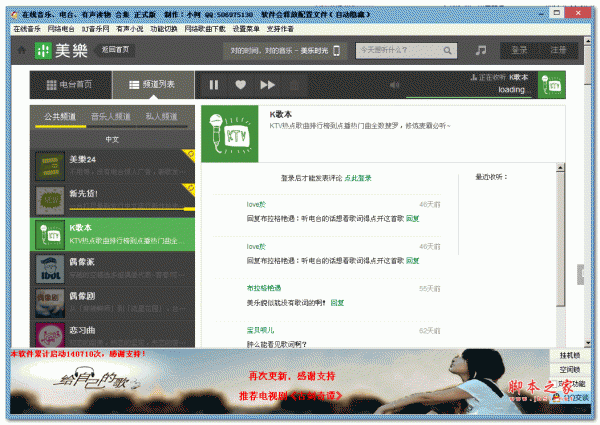This screenshot has width=600, height=425.
Task: Open the 网络电台 menu
Action: 61,29
